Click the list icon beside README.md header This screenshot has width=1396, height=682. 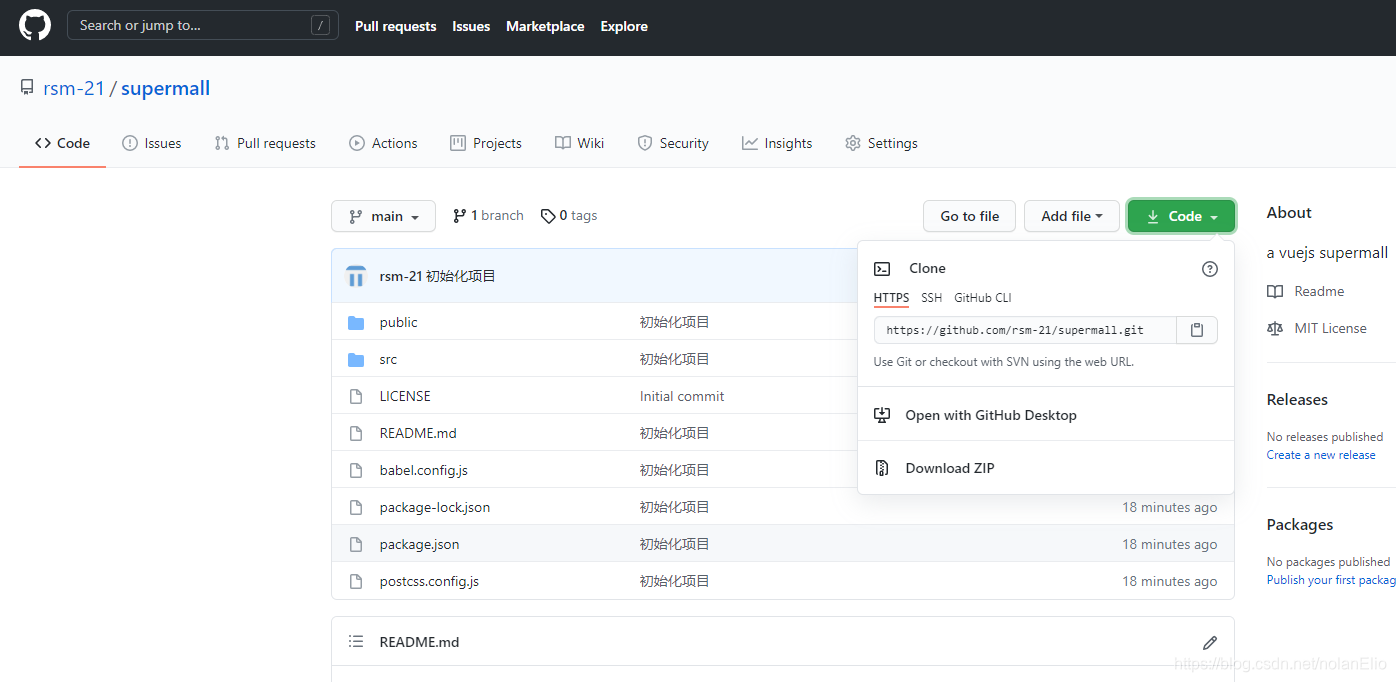click(356, 641)
